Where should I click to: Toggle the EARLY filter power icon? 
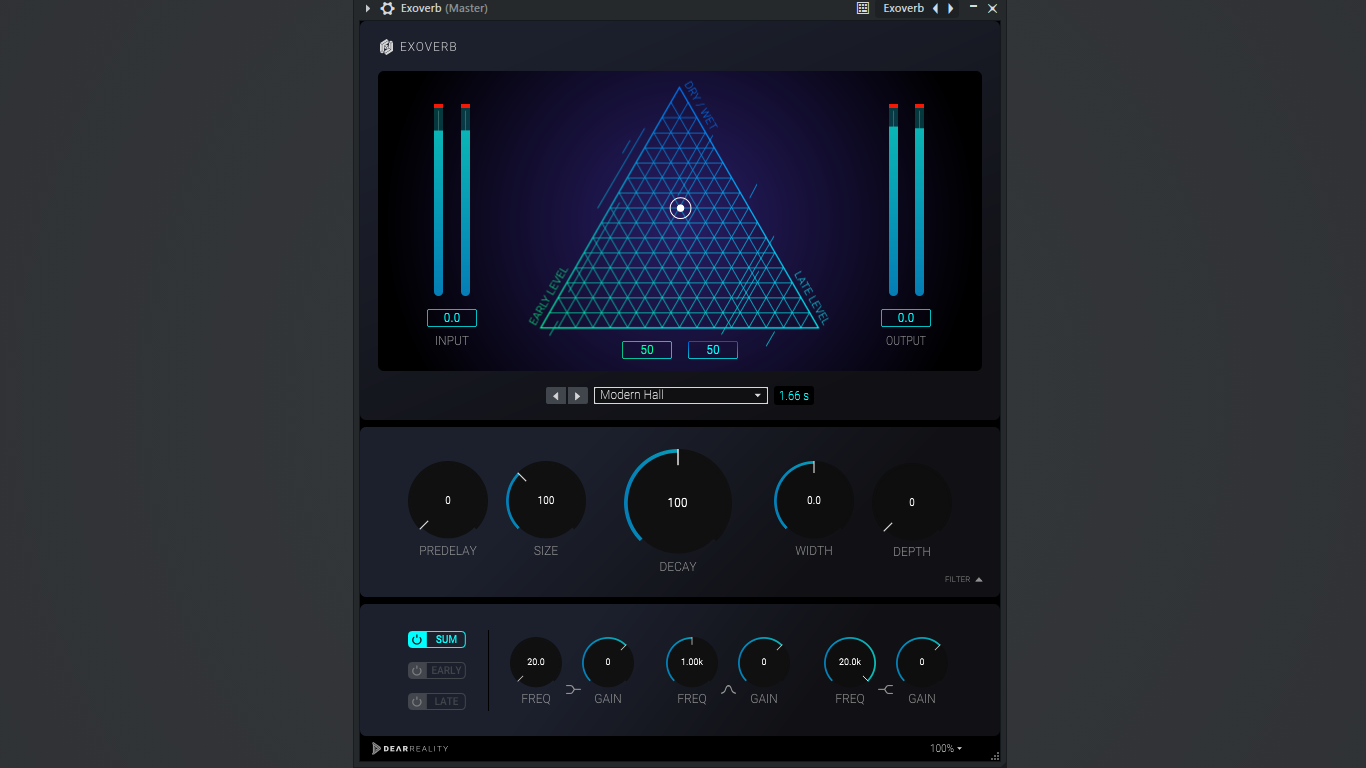tap(418, 671)
